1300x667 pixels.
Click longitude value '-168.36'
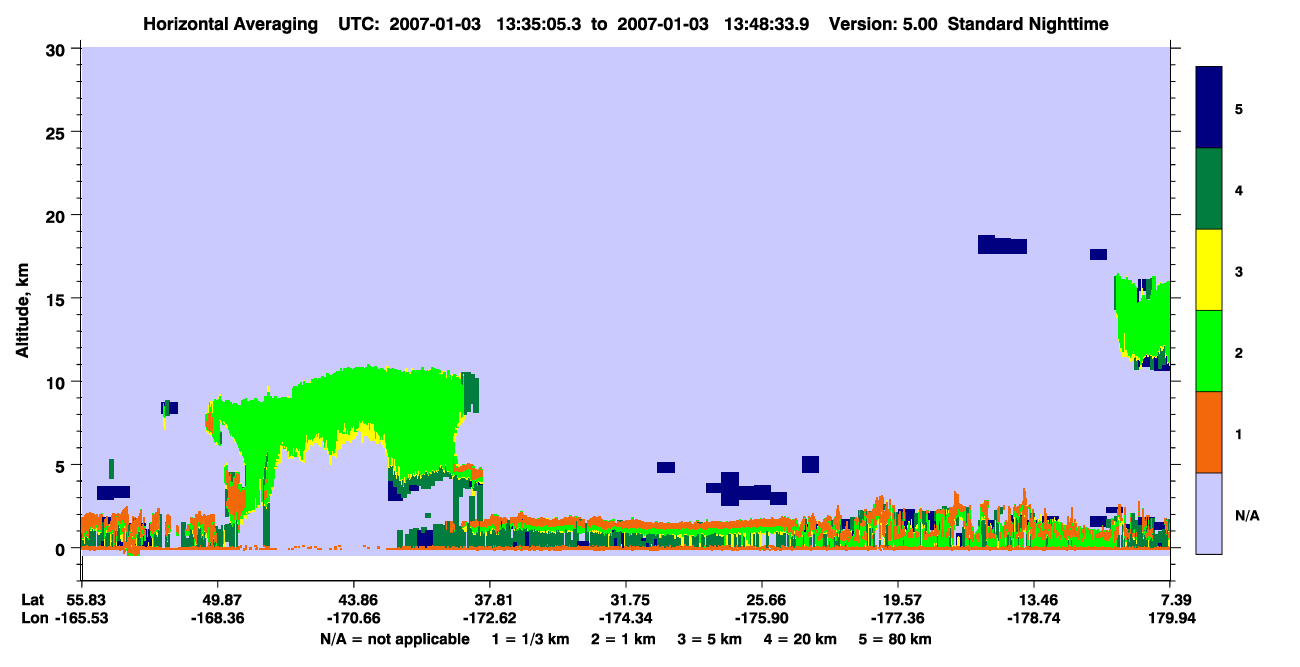pyautogui.click(x=217, y=618)
